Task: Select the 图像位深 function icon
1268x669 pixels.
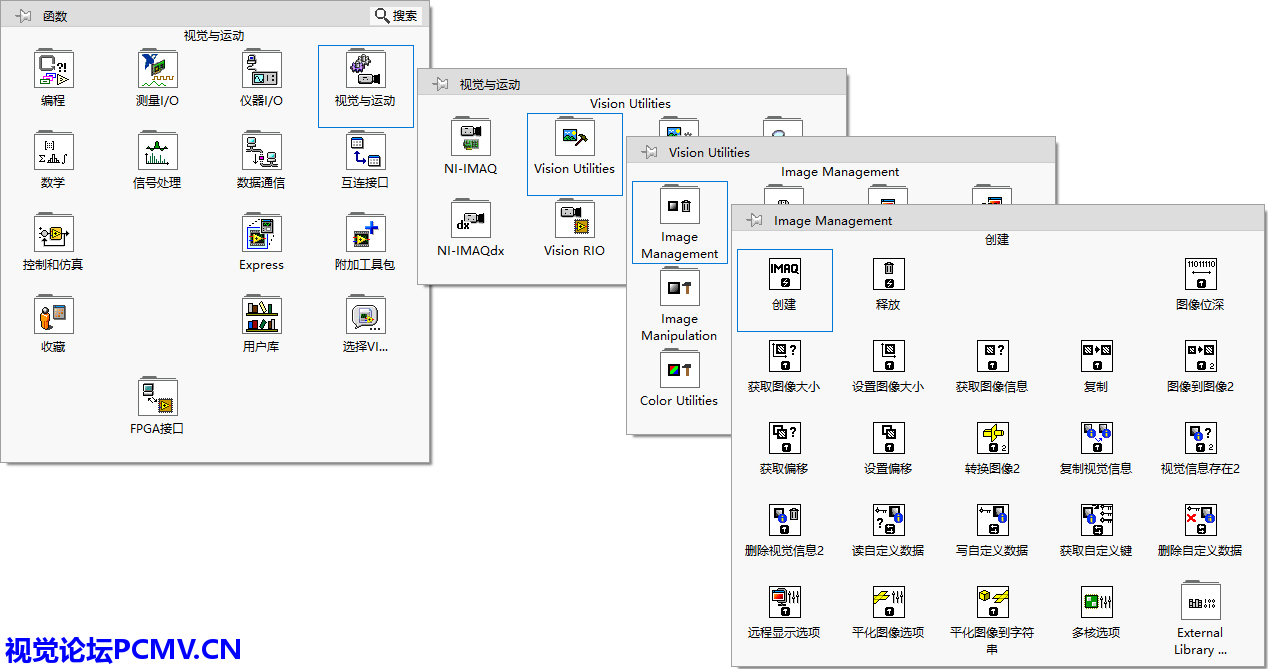Action: 1200,274
